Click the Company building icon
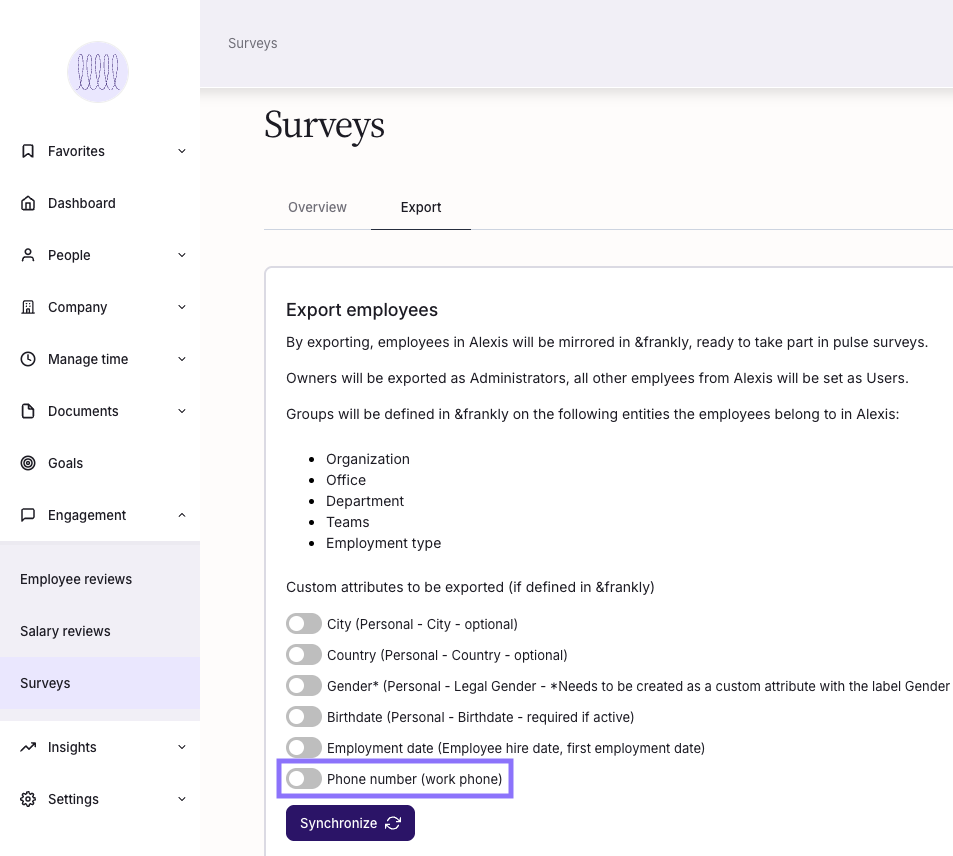 point(28,307)
